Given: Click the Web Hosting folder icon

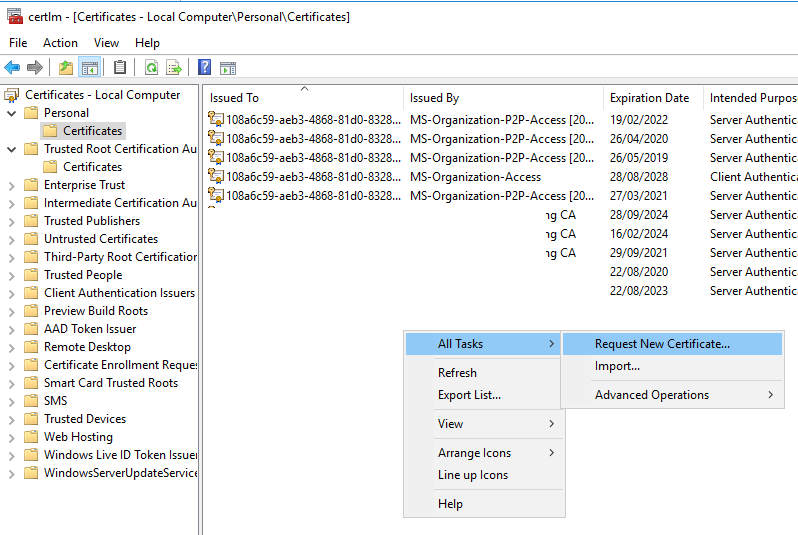Looking at the screenshot, I should click(31, 437).
